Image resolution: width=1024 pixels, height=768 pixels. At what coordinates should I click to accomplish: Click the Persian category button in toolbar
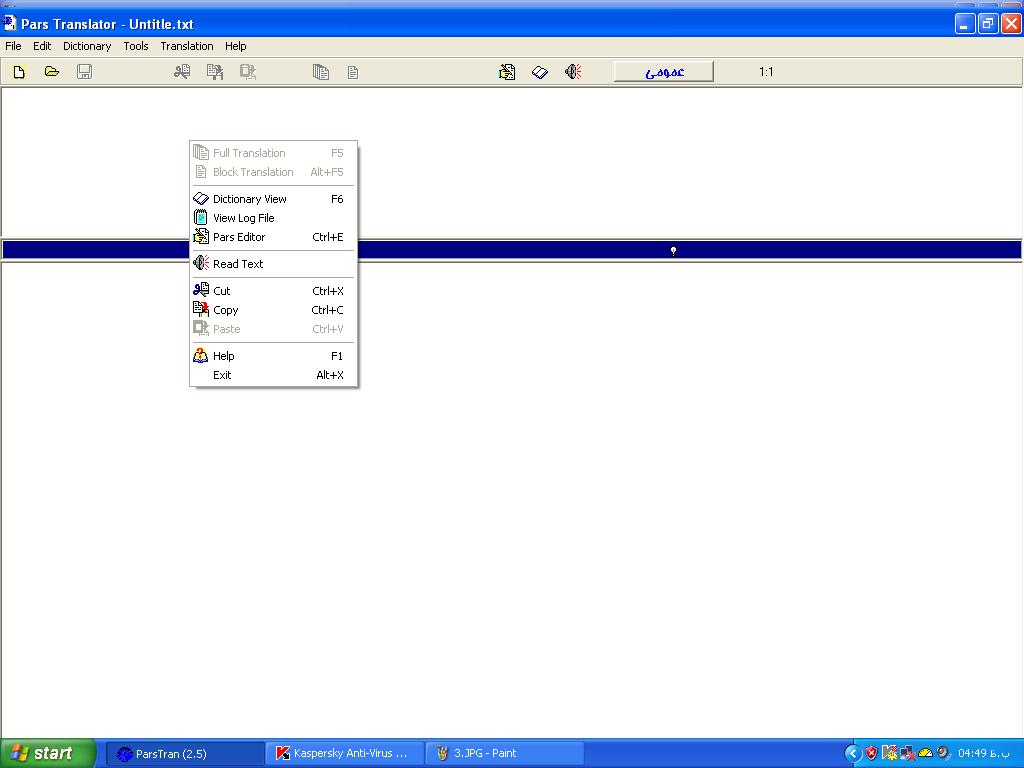664,72
